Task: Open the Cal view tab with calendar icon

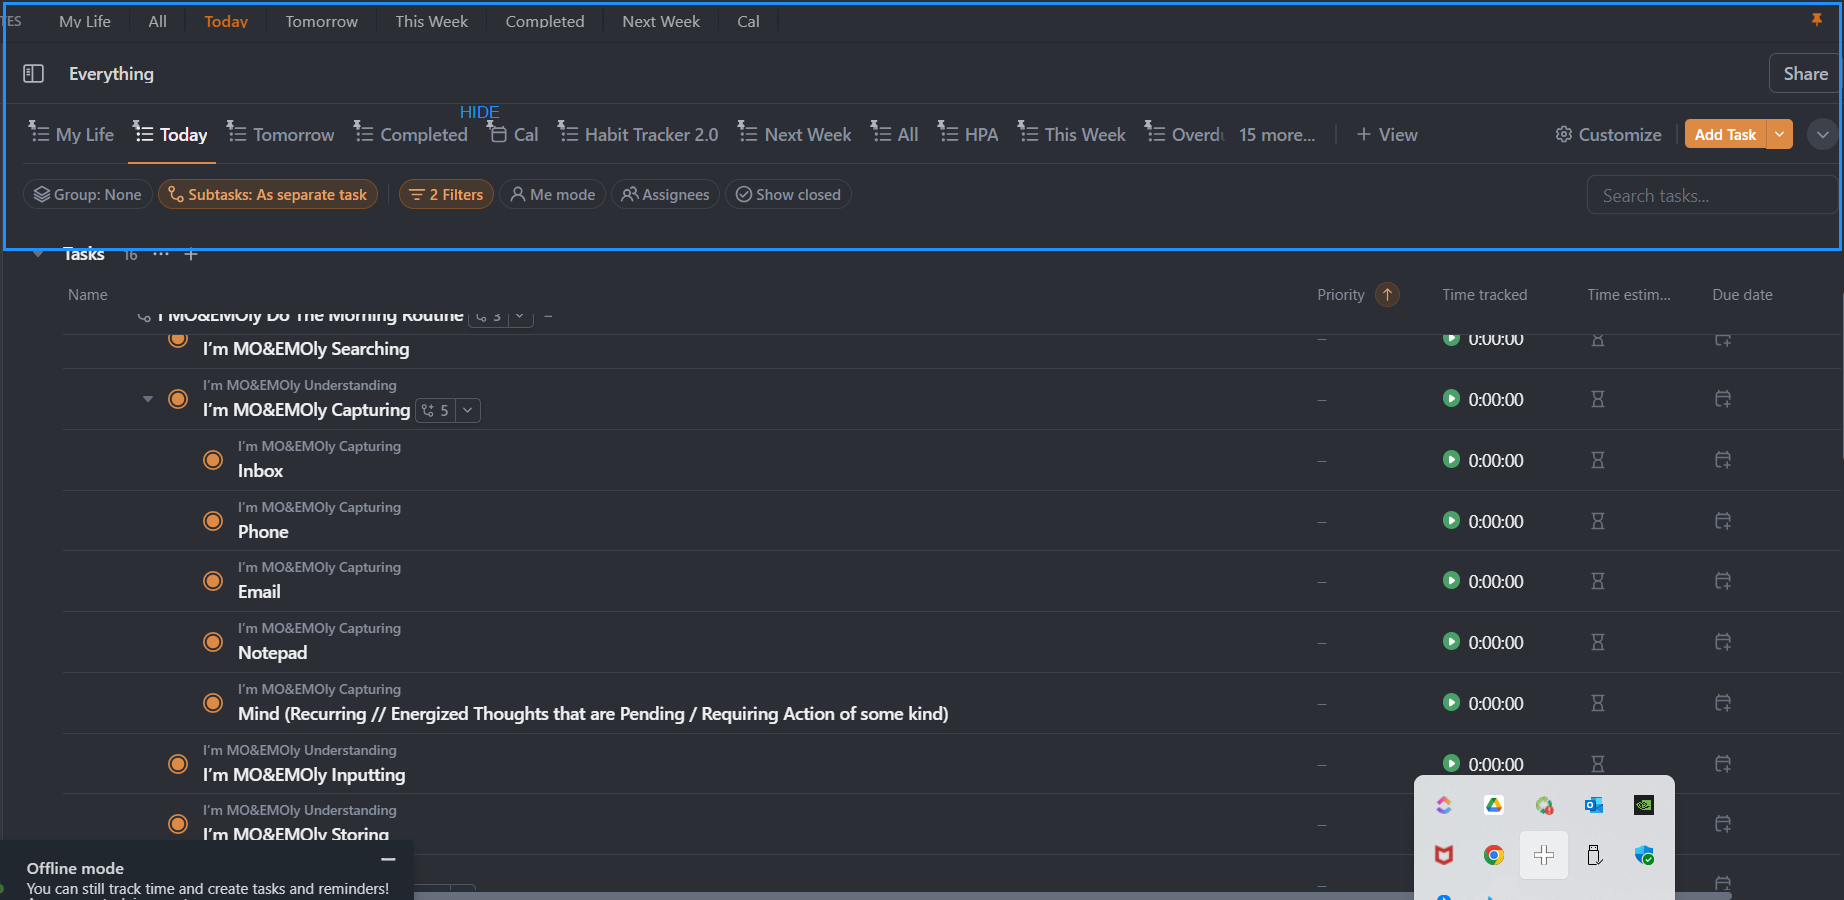Action: coord(513,134)
